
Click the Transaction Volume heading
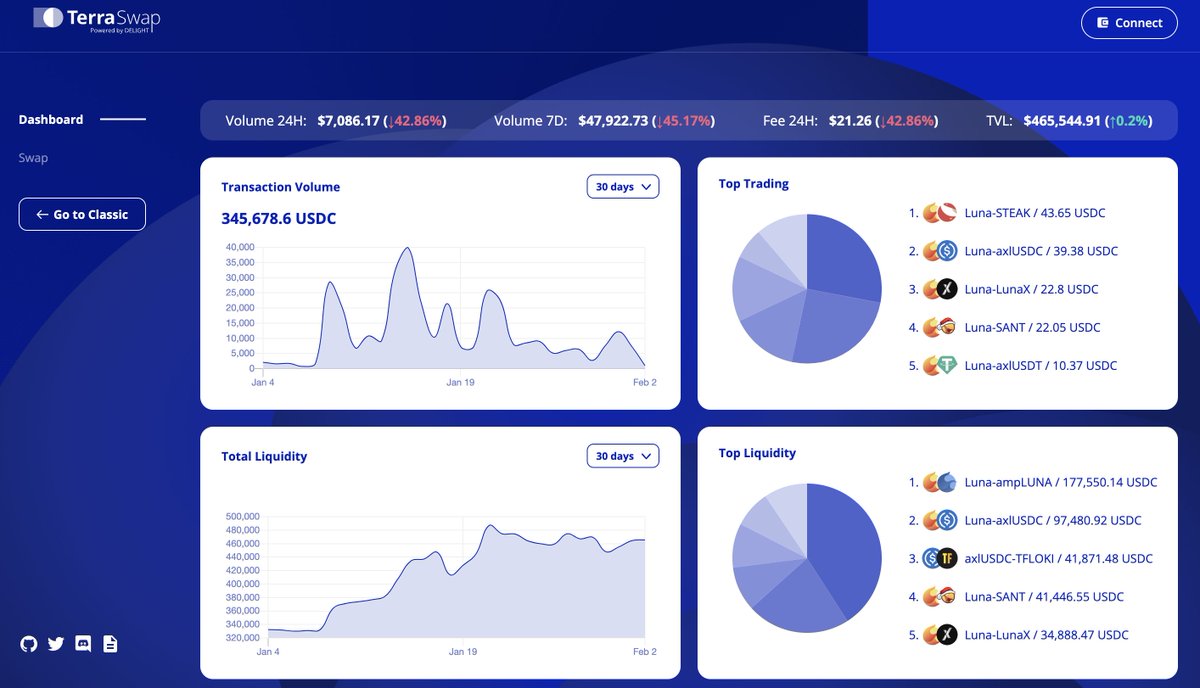pos(281,187)
